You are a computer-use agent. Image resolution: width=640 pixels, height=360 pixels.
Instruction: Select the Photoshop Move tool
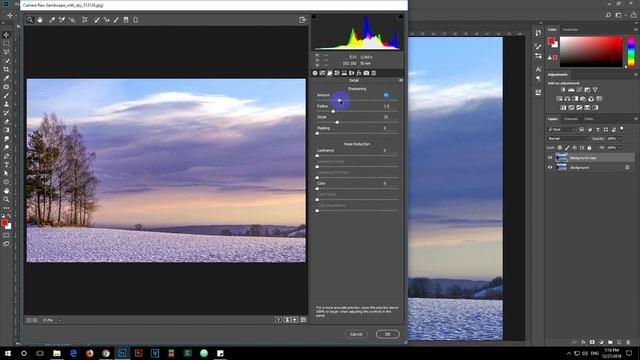click(x=6, y=35)
